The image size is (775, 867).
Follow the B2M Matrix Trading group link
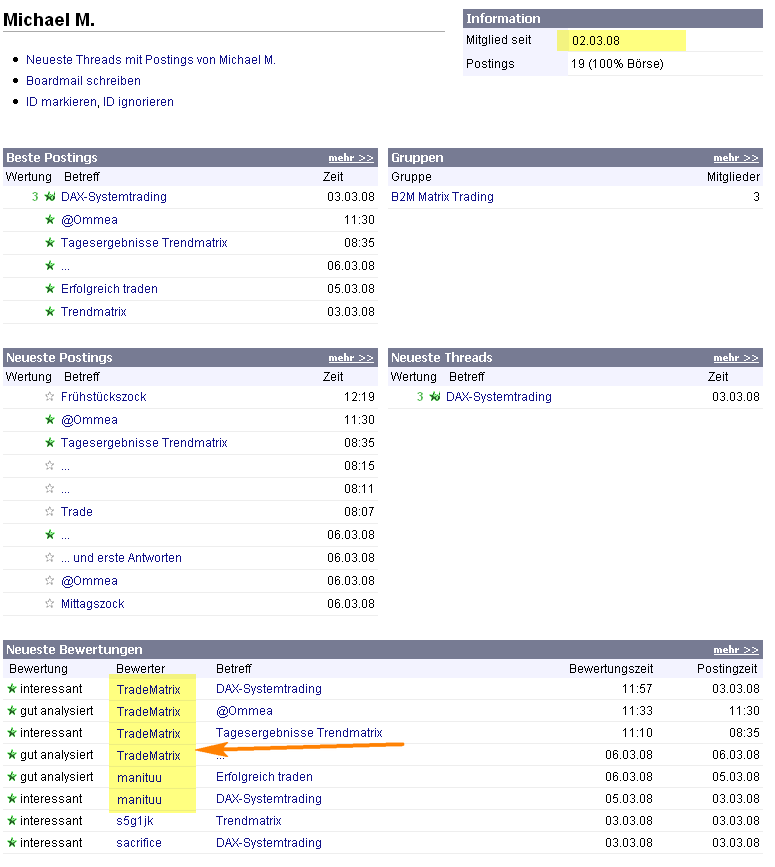click(x=442, y=197)
